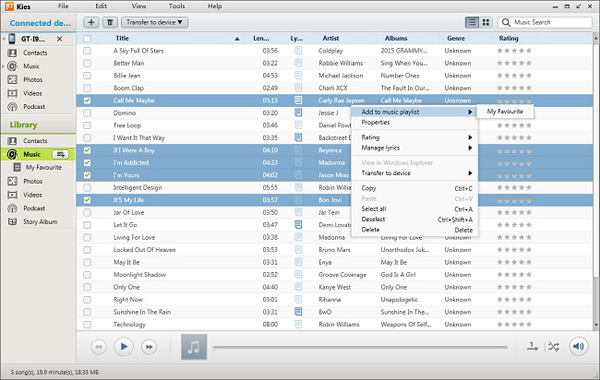Screen dimensions: 600x380
Task: Open the Tools menu
Action: 176,6
